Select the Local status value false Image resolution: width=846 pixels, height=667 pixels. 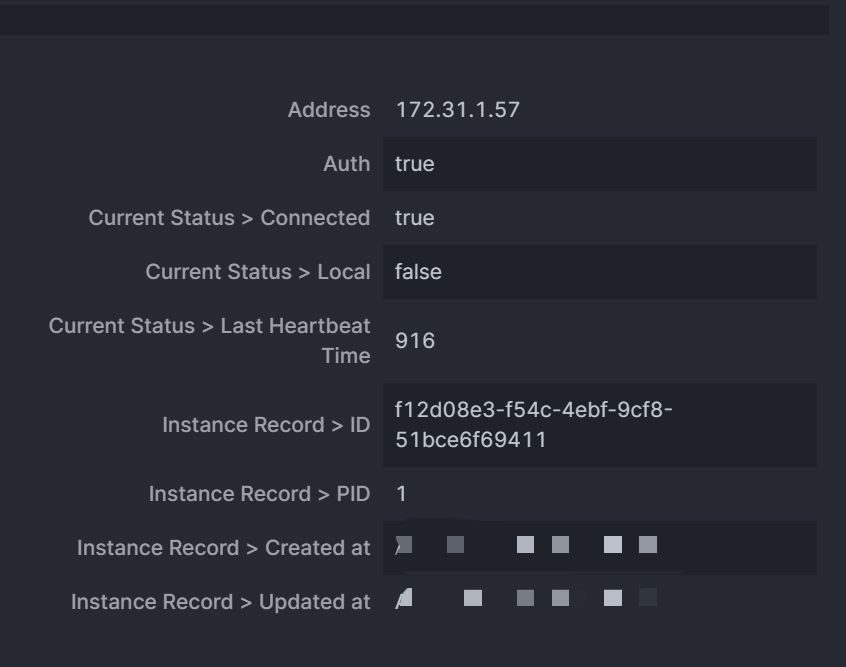coord(418,272)
